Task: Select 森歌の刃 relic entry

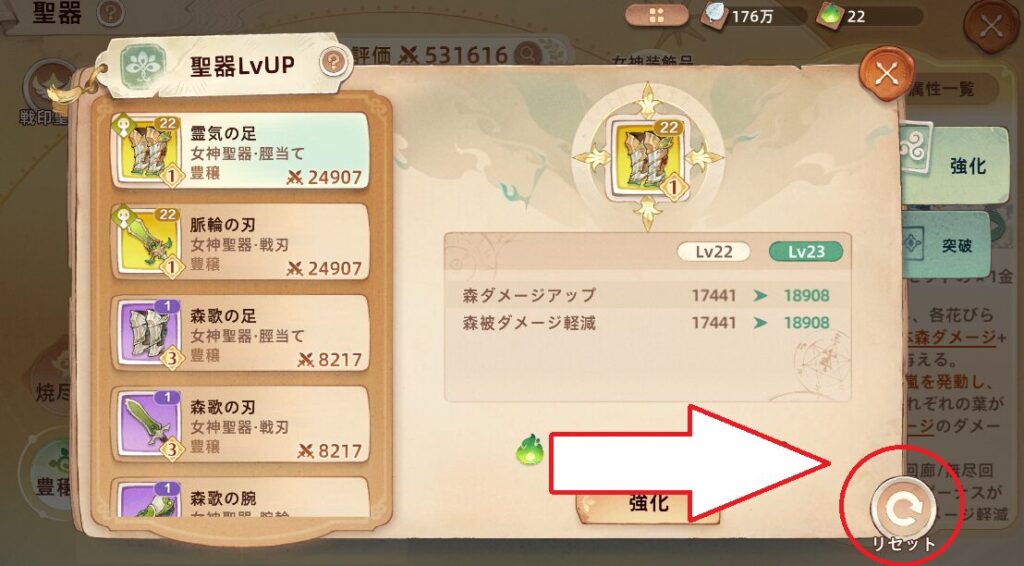Action: [240, 425]
